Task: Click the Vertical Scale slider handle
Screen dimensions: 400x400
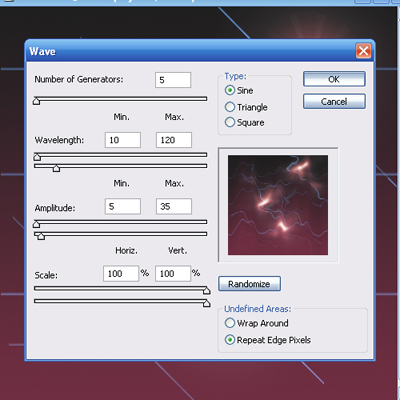Action: [207, 303]
